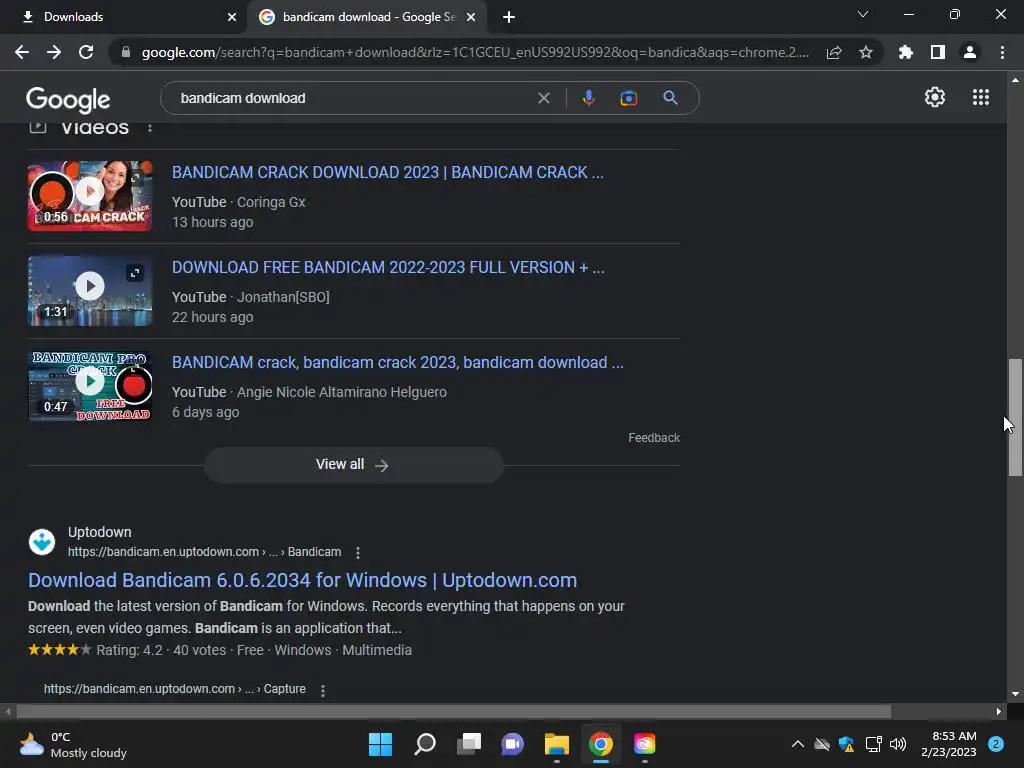Go forward with the browser forward arrow

click(x=54, y=52)
